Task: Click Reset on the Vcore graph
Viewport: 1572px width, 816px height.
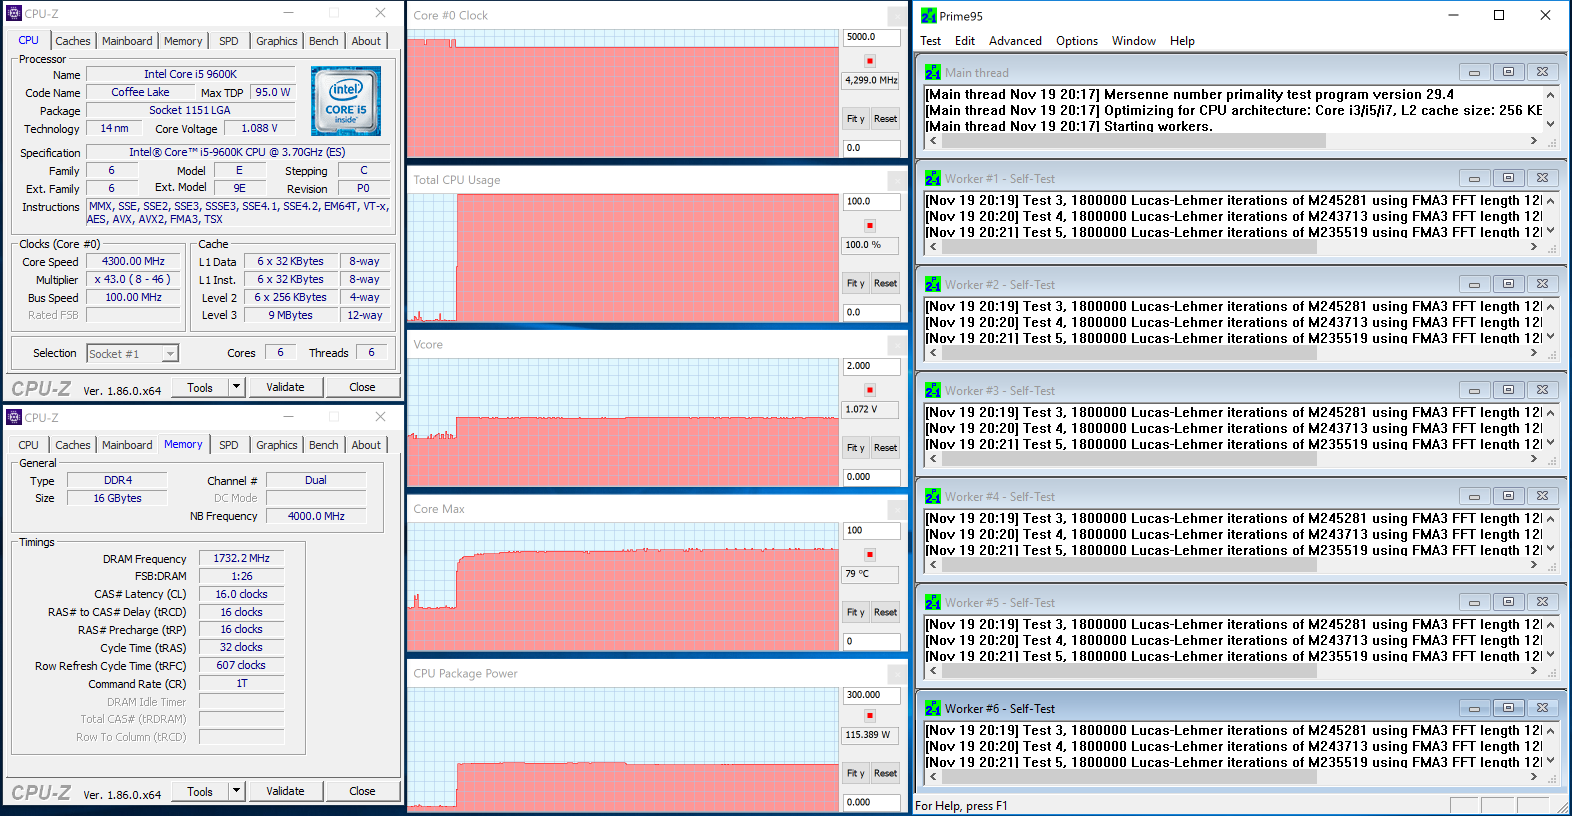Action: (x=885, y=448)
